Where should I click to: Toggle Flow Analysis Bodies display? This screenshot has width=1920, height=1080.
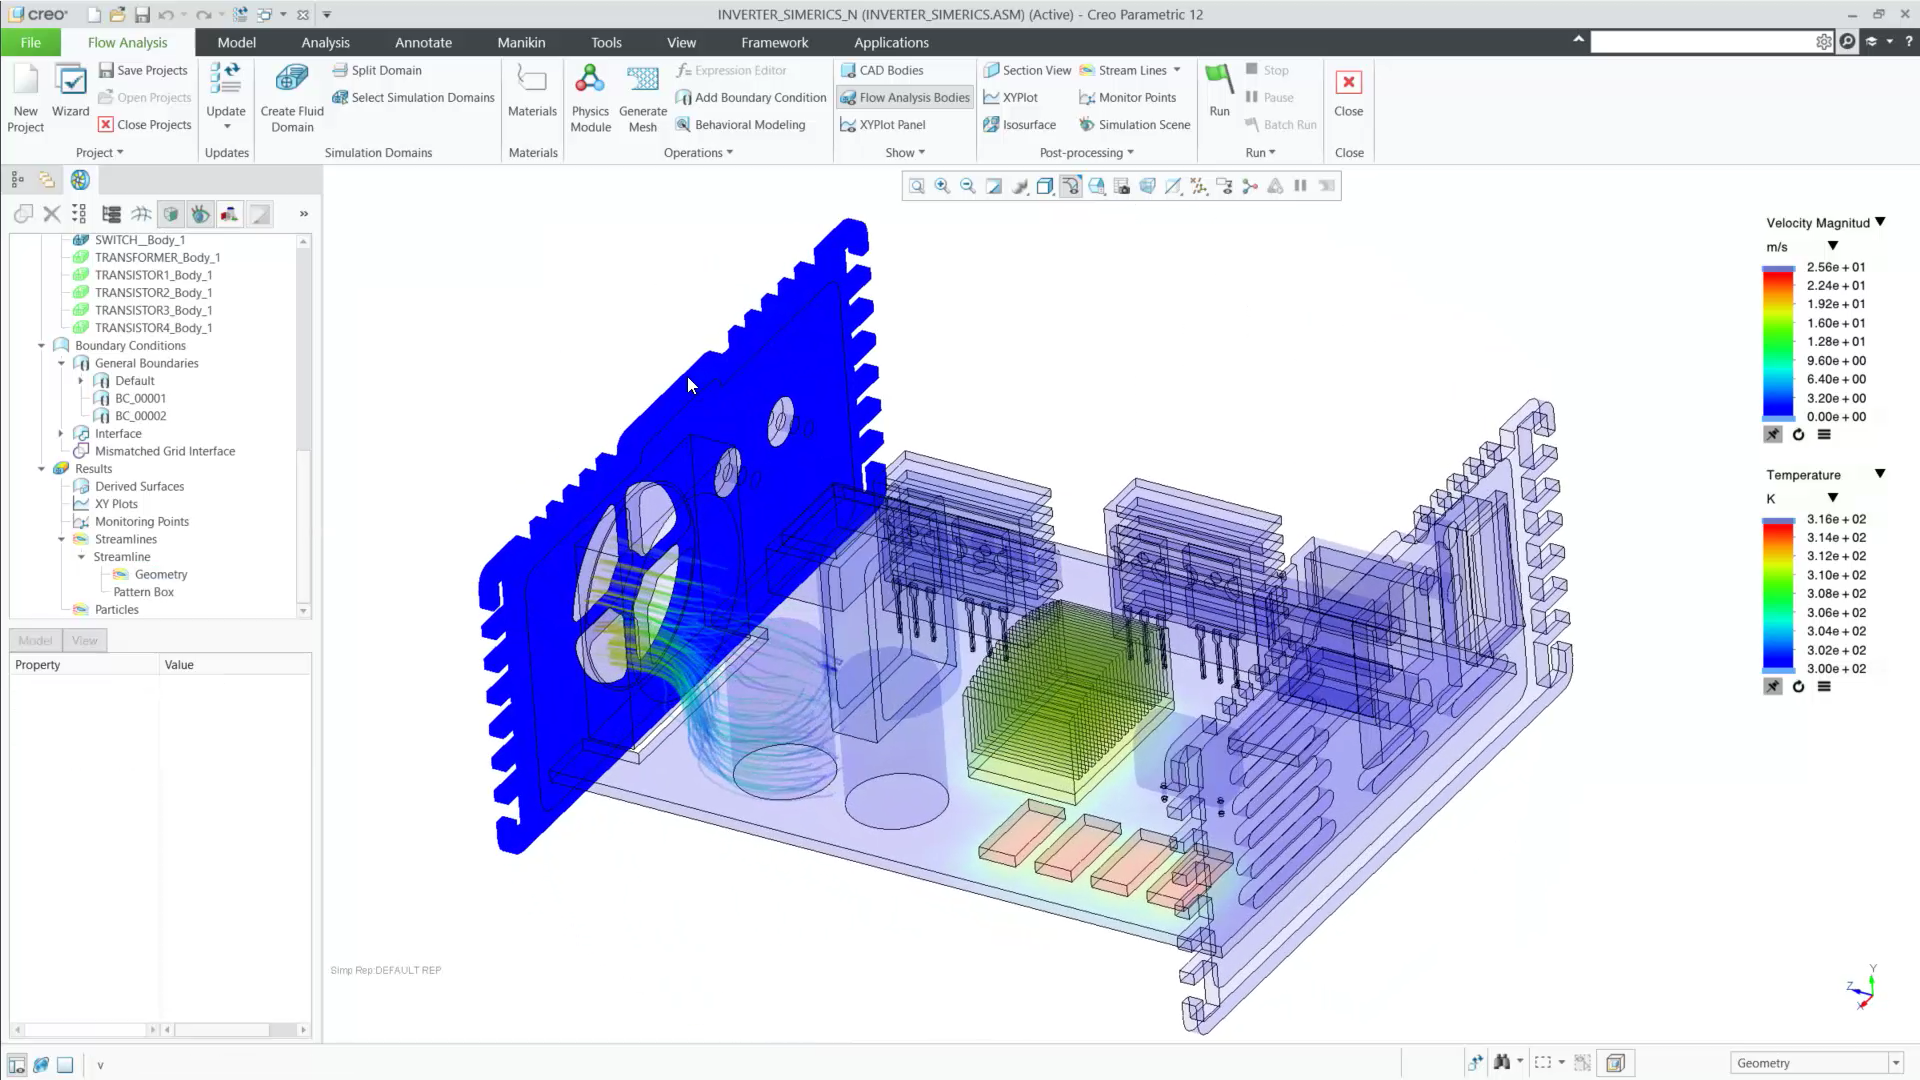905,97
